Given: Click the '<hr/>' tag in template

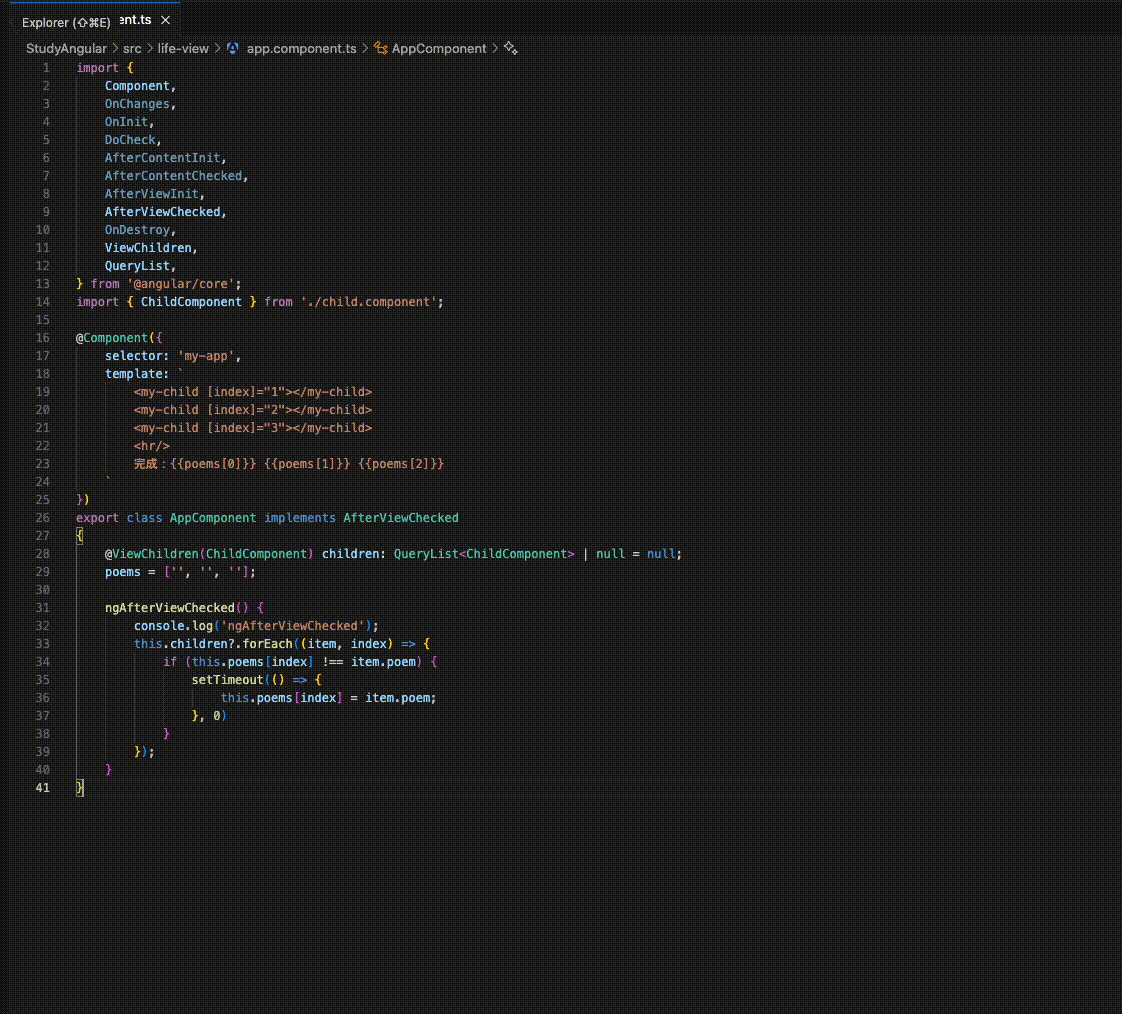Looking at the screenshot, I should (x=152, y=446).
